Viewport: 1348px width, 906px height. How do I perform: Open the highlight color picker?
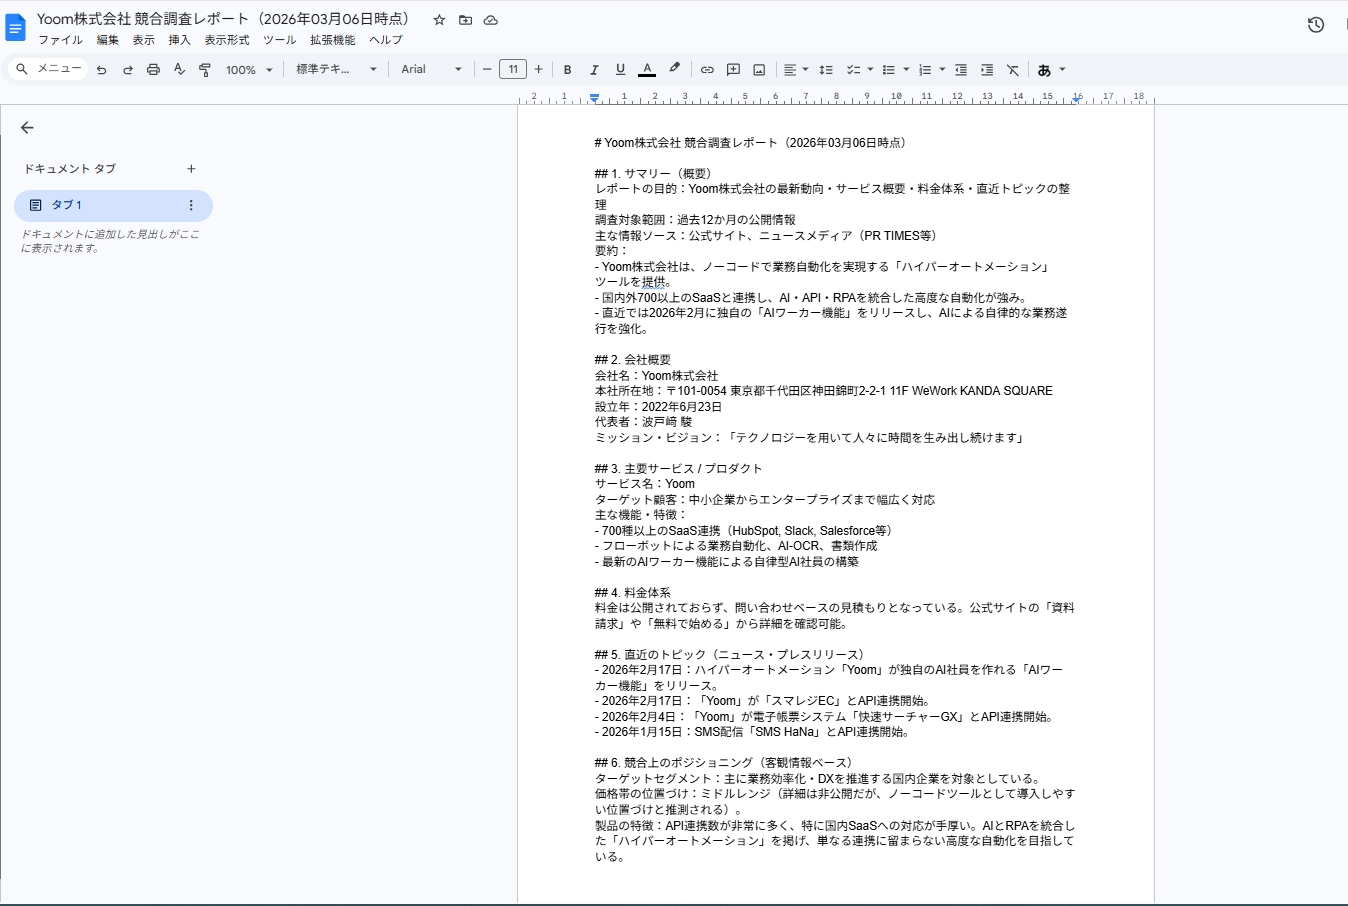(674, 70)
